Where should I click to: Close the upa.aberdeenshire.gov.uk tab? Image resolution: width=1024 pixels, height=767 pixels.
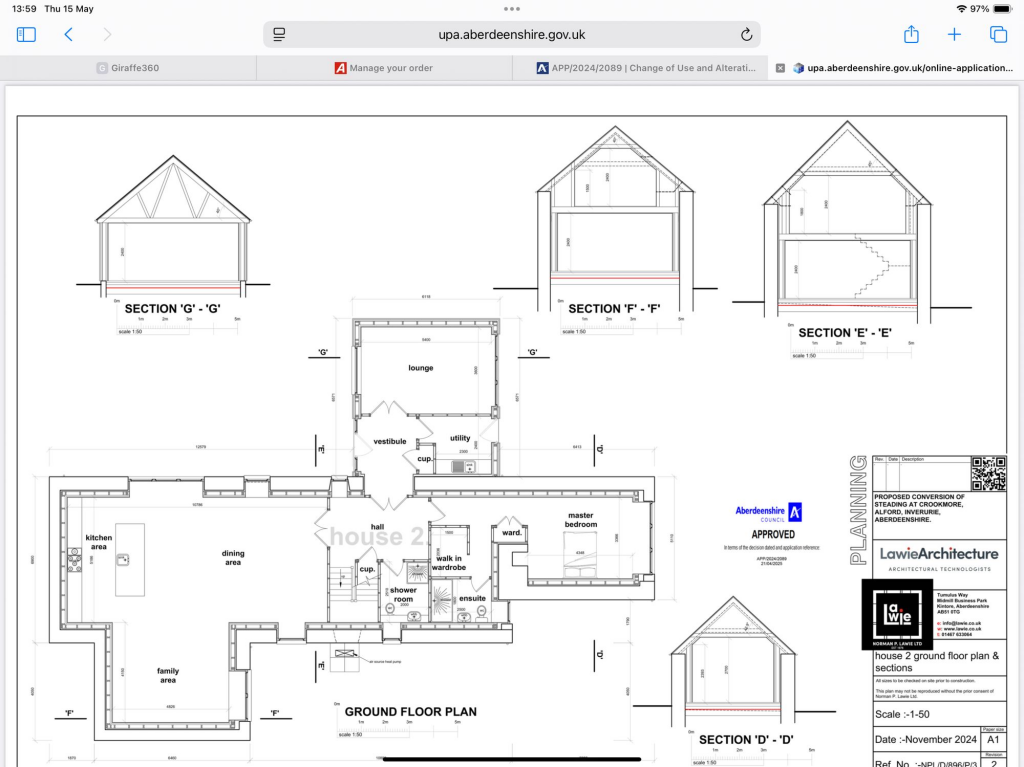[780, 68]
